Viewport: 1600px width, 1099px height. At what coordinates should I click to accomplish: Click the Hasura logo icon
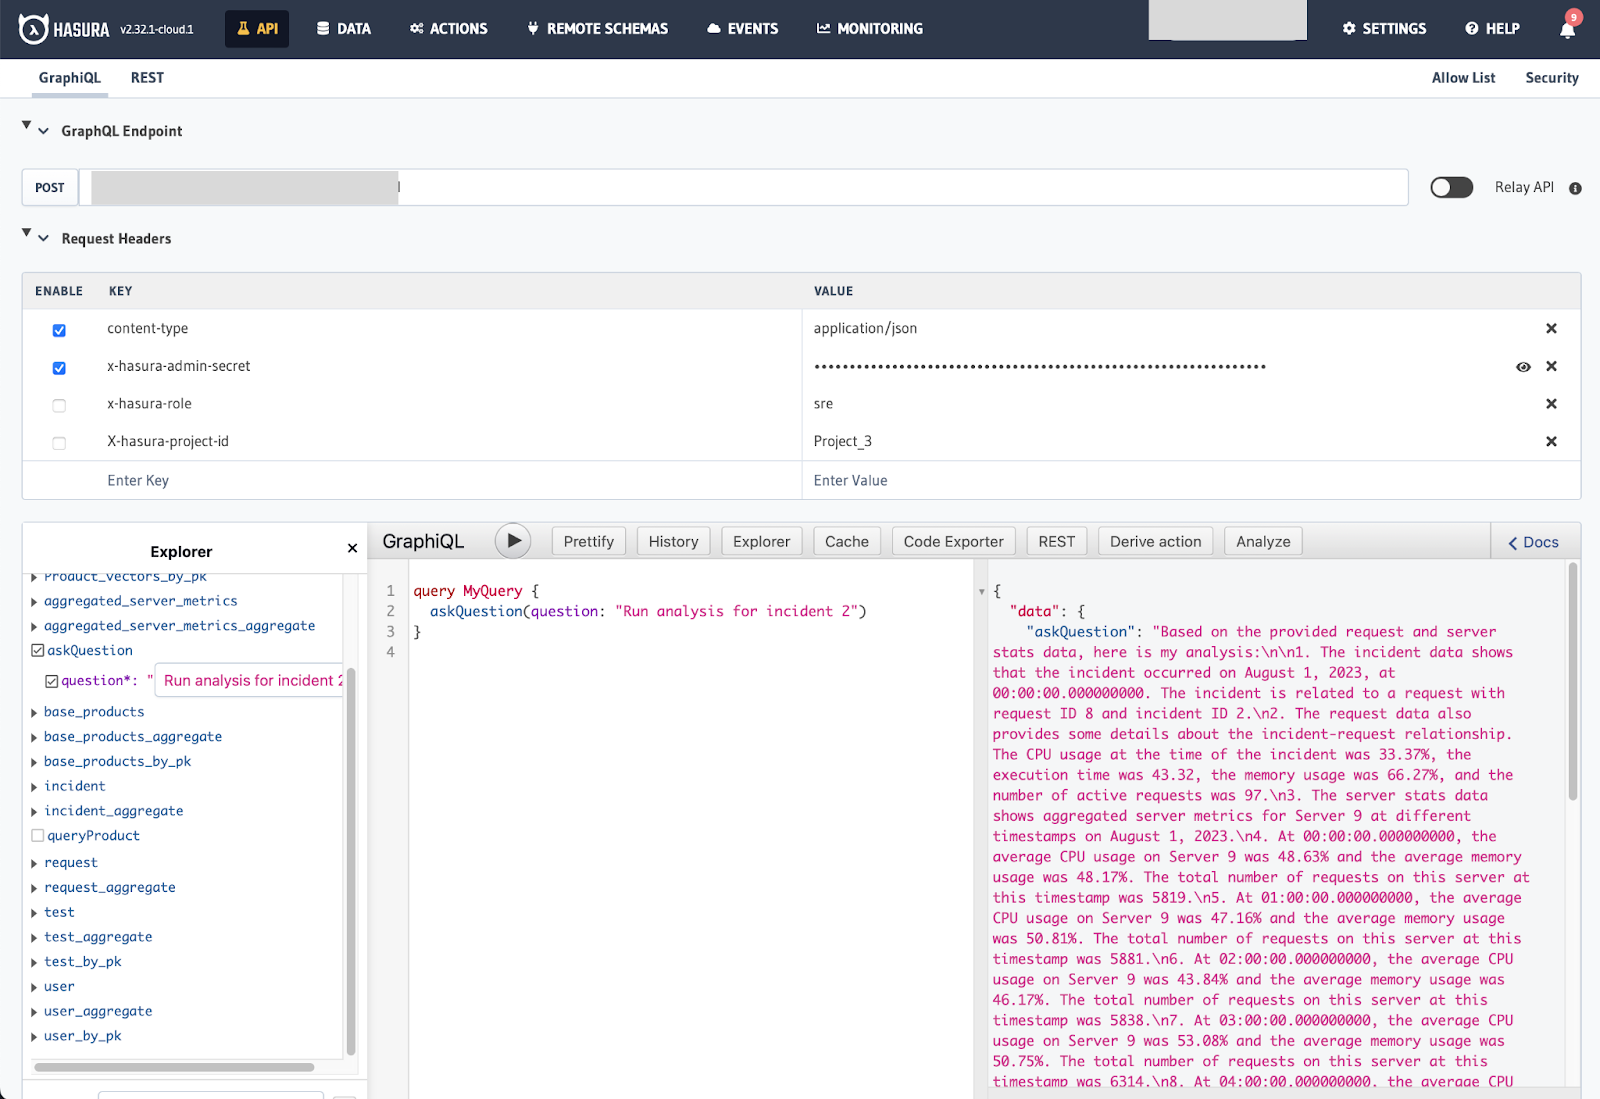tap(33, 29)
